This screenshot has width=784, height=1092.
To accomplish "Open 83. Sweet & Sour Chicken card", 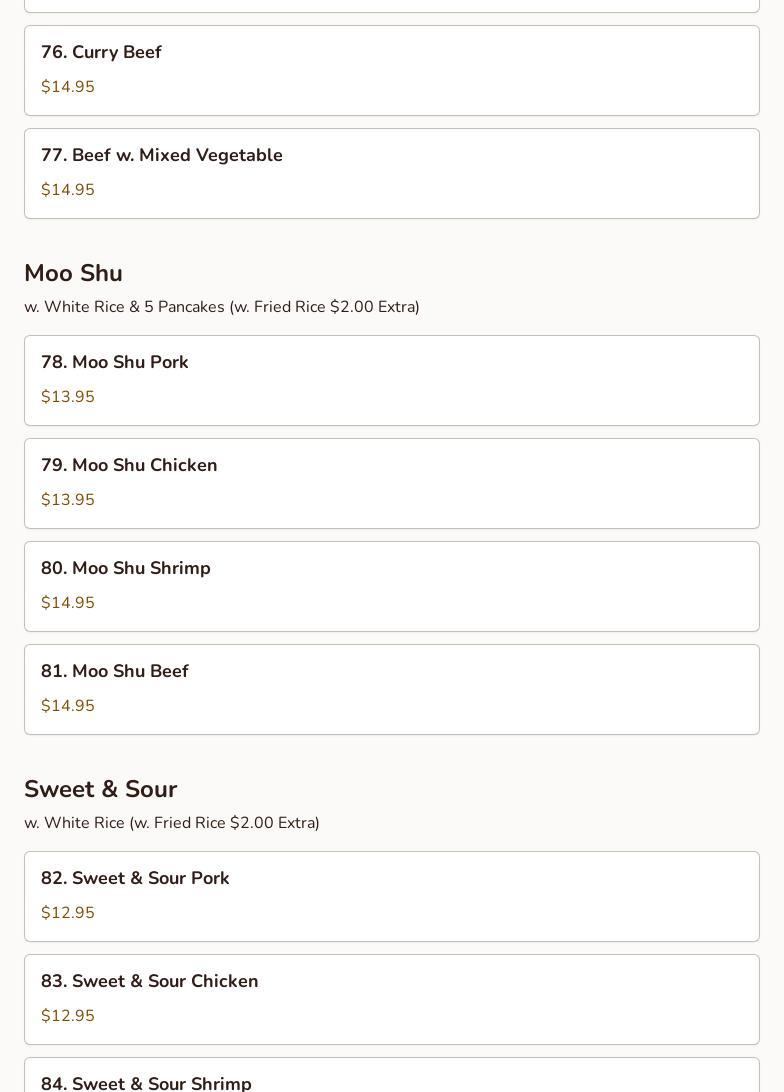I will pos(391,999).
